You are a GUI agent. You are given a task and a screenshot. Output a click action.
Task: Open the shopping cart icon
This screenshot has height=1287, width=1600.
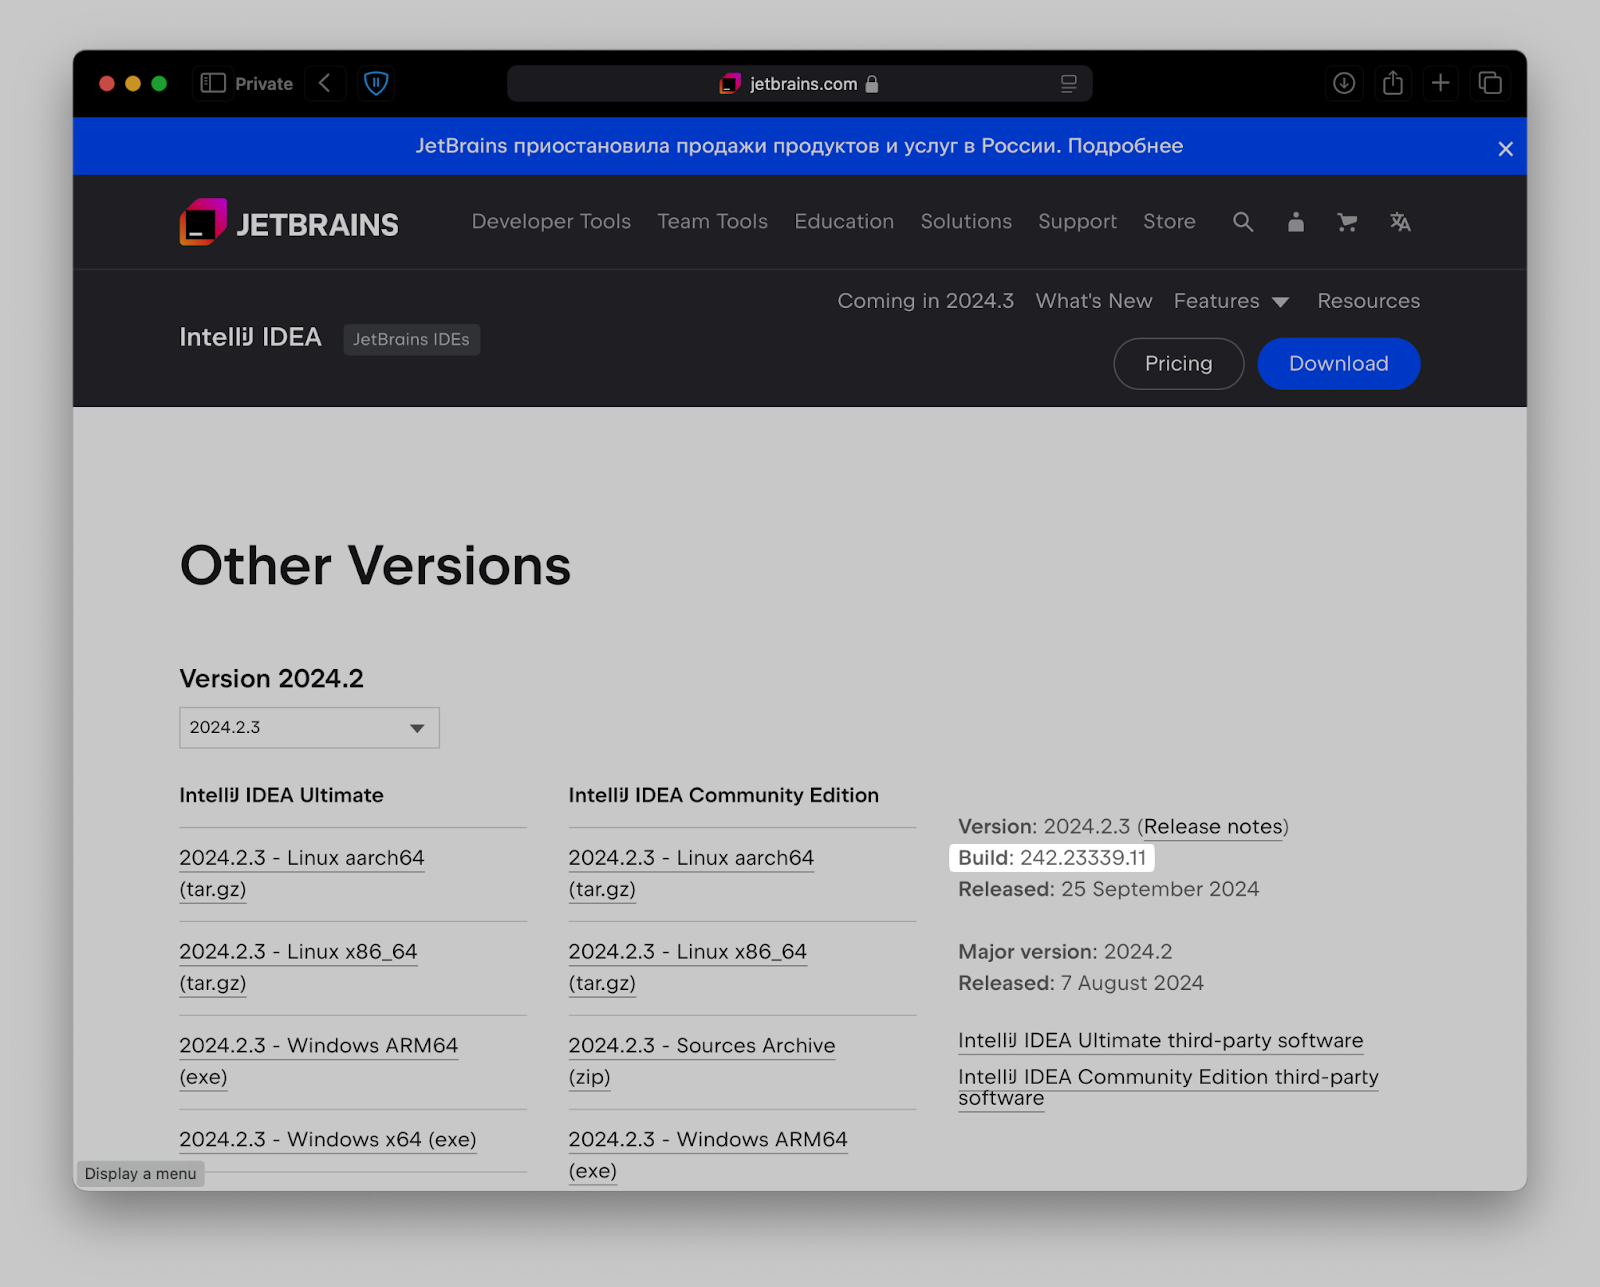1347,222
